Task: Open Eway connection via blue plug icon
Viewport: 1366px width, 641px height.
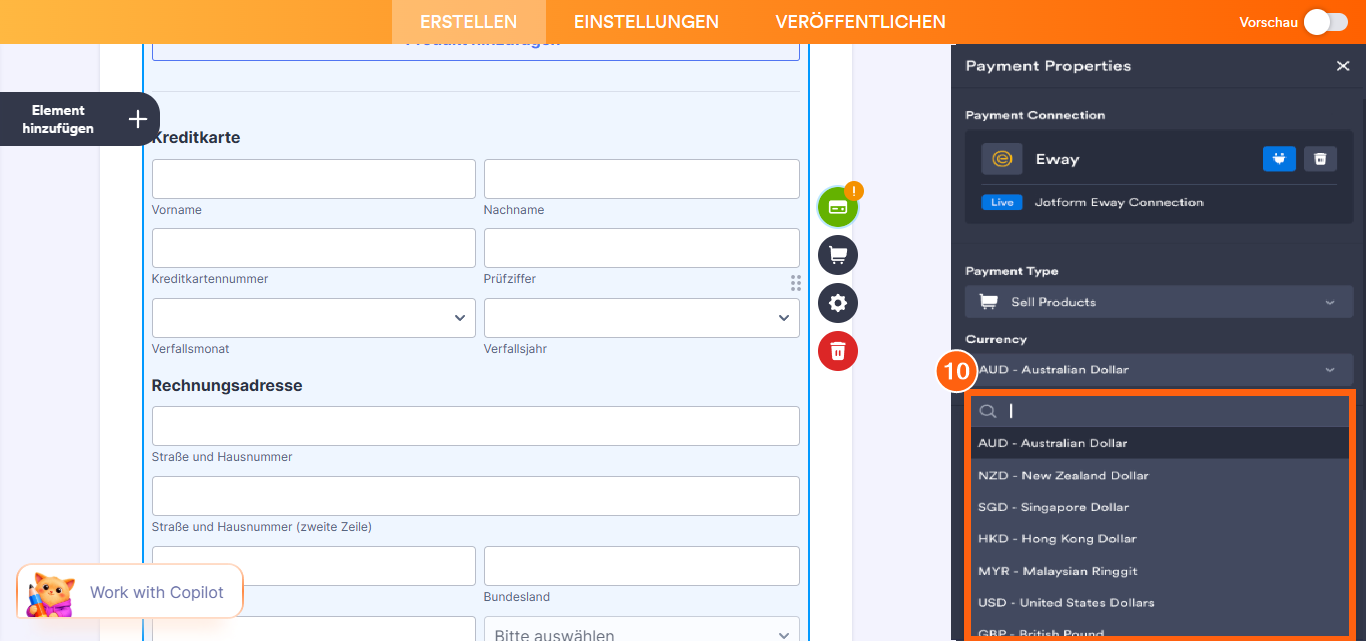Action: (1279, 158)
